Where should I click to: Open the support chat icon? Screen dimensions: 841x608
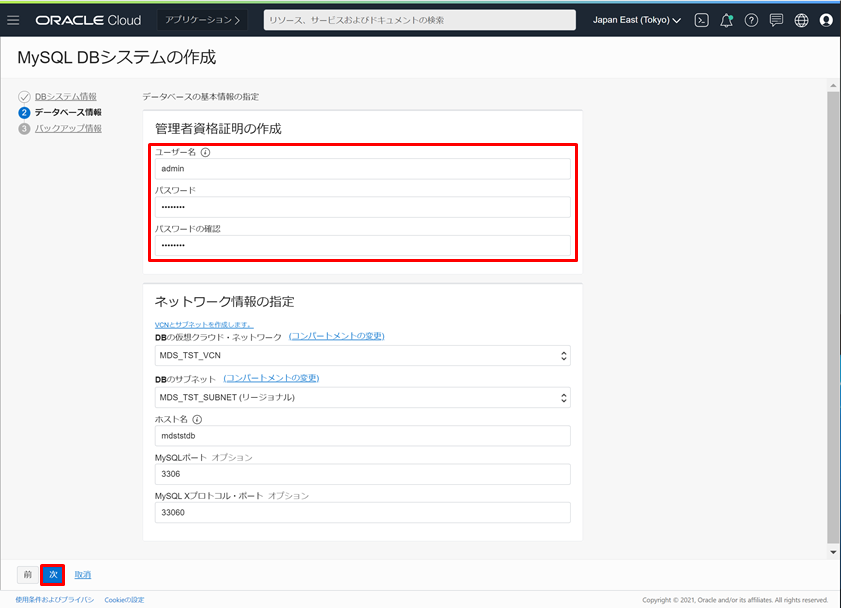click(776, 20)
